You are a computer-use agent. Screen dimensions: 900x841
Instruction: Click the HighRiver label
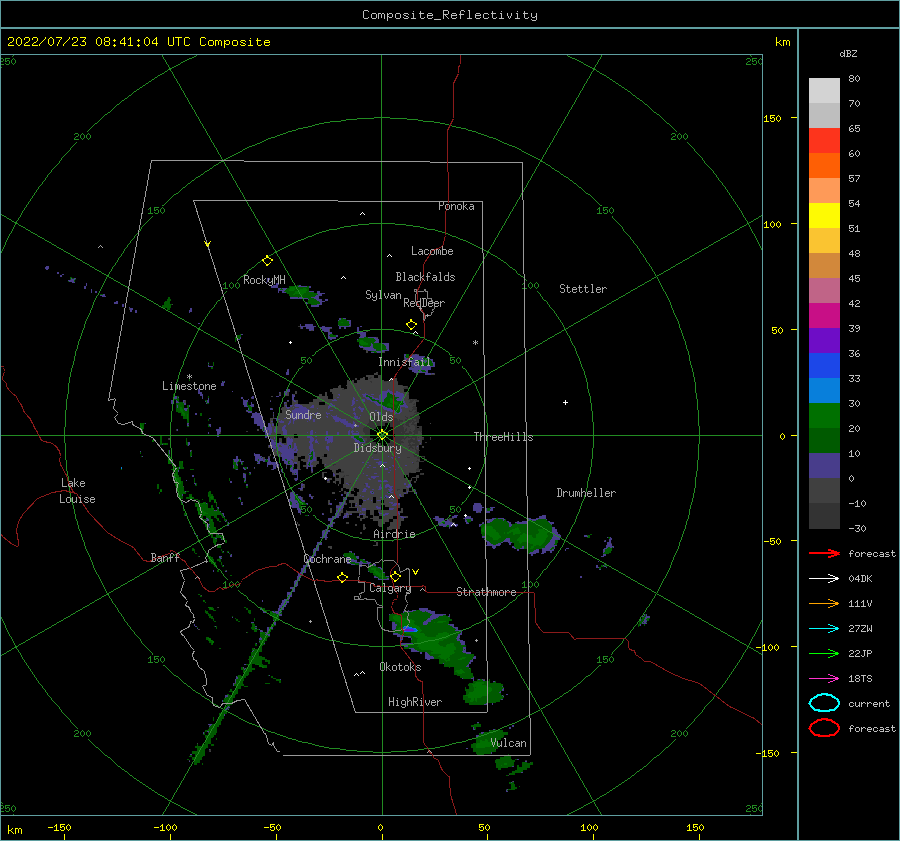click(415, 702)
